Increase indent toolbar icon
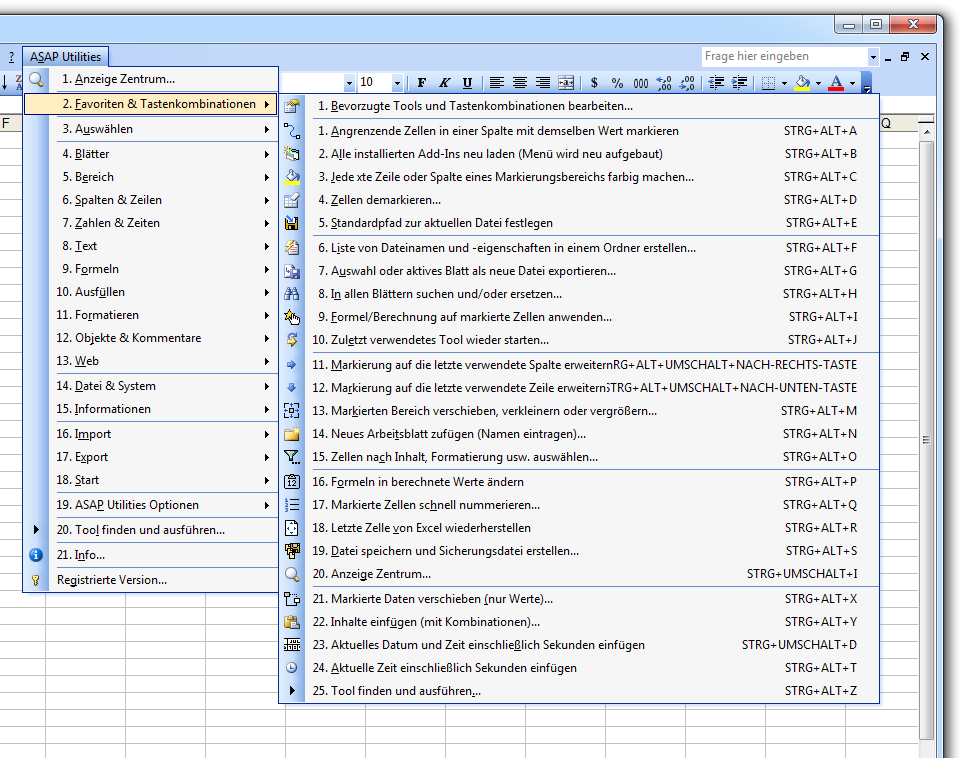This screenshot has width=964, height=758. point(740,82)
